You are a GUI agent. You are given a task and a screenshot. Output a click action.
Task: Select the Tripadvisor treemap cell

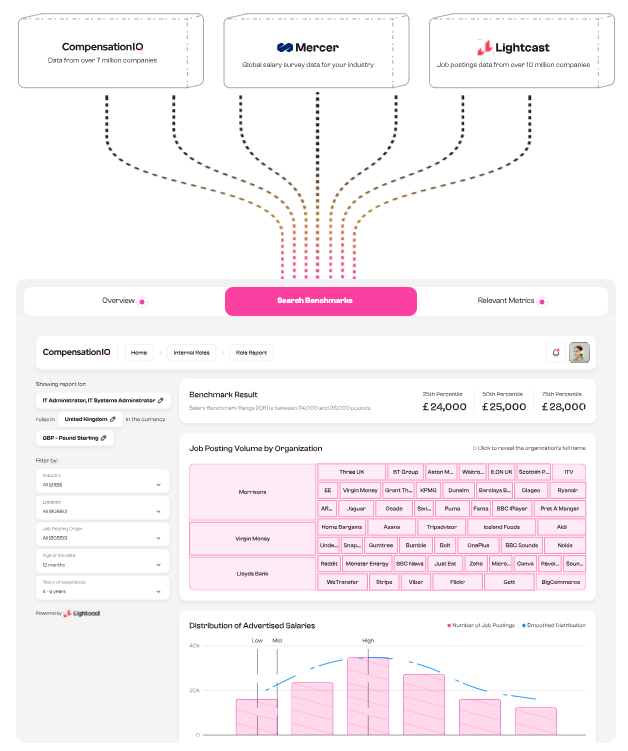(x=442, y=527)
